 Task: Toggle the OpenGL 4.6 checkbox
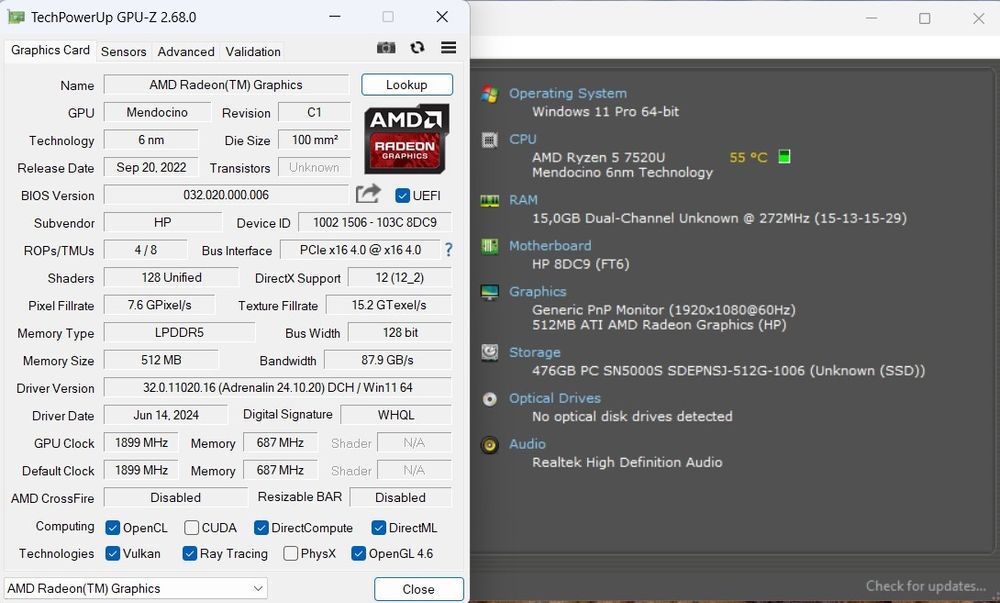tap(358, 553)
